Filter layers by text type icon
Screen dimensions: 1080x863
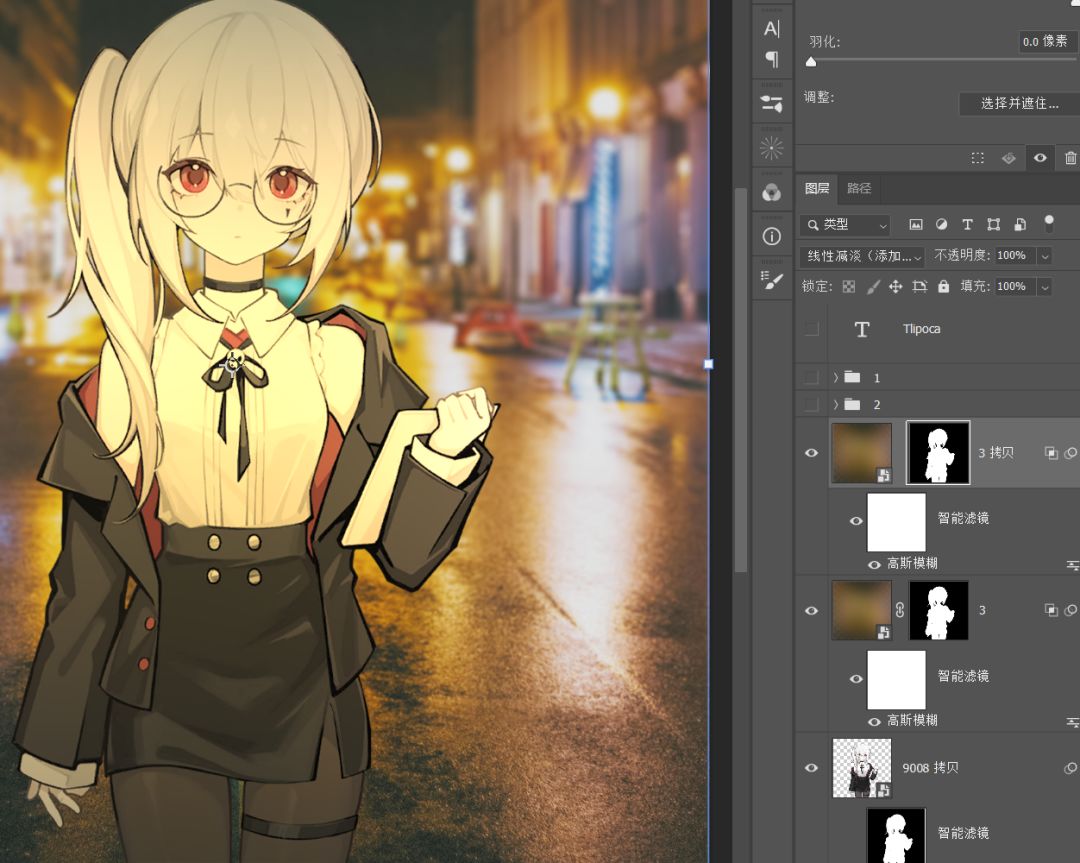967,225
